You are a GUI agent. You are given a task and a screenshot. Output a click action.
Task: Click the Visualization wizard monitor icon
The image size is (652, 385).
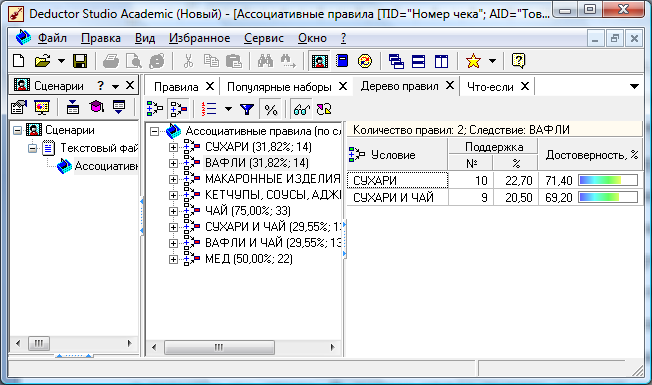point(42,107)
